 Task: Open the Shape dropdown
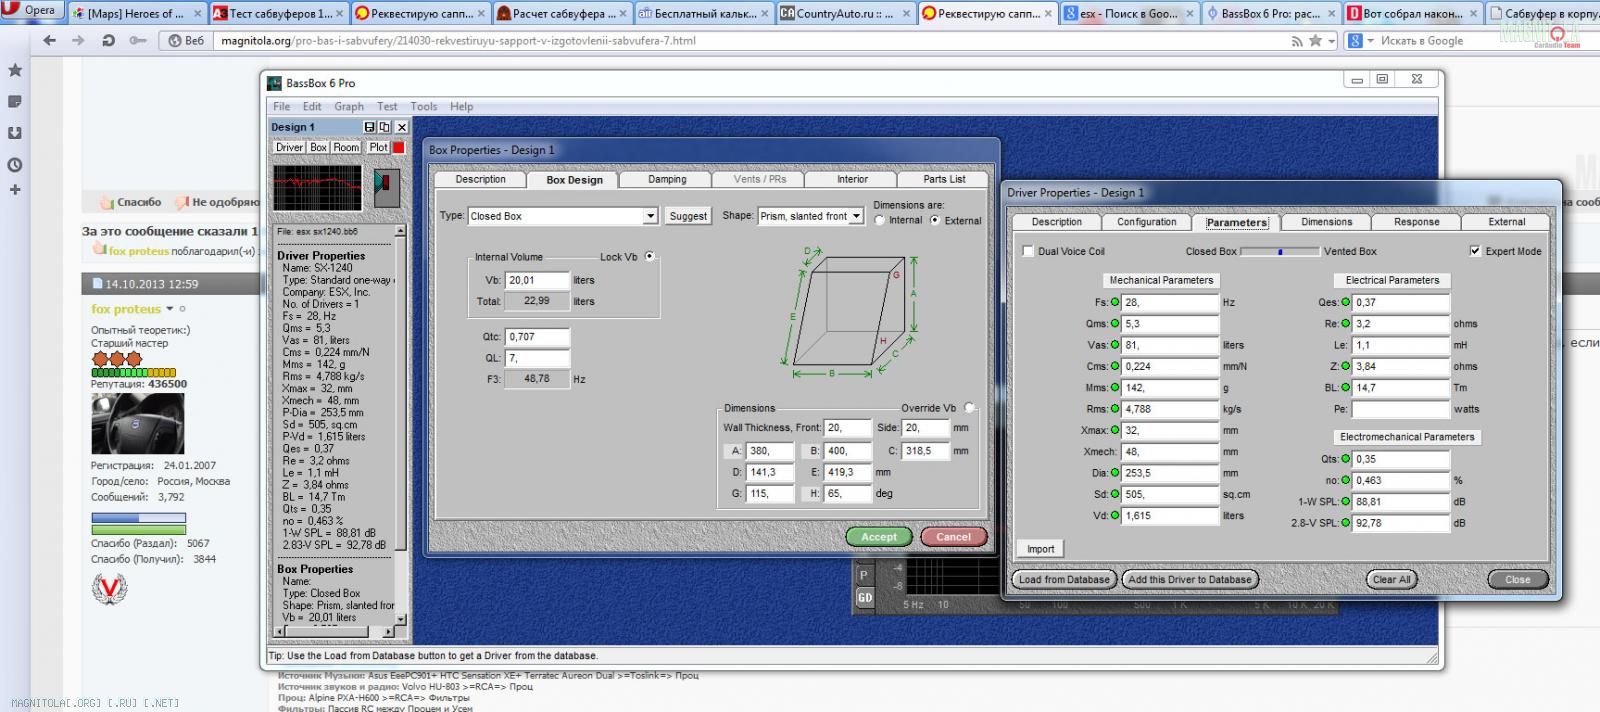coord(857,216)
